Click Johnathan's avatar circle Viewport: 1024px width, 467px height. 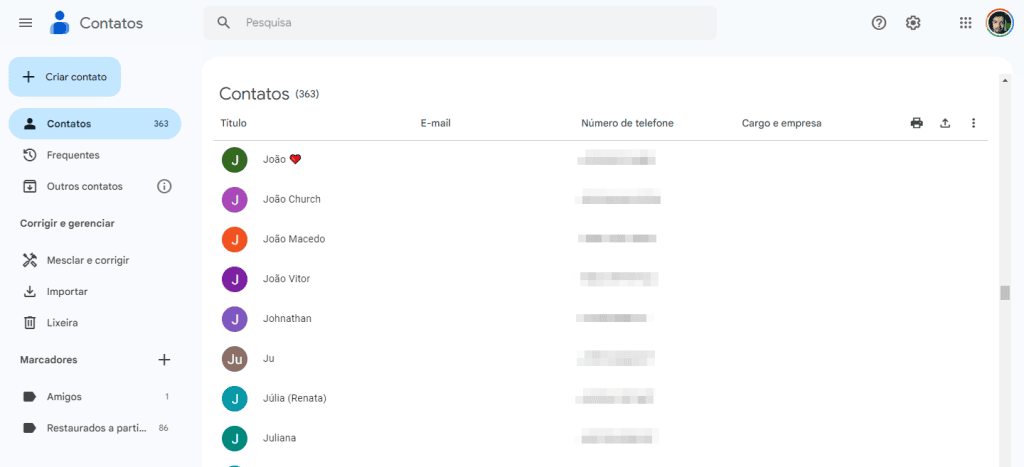[x=234, y=319]
